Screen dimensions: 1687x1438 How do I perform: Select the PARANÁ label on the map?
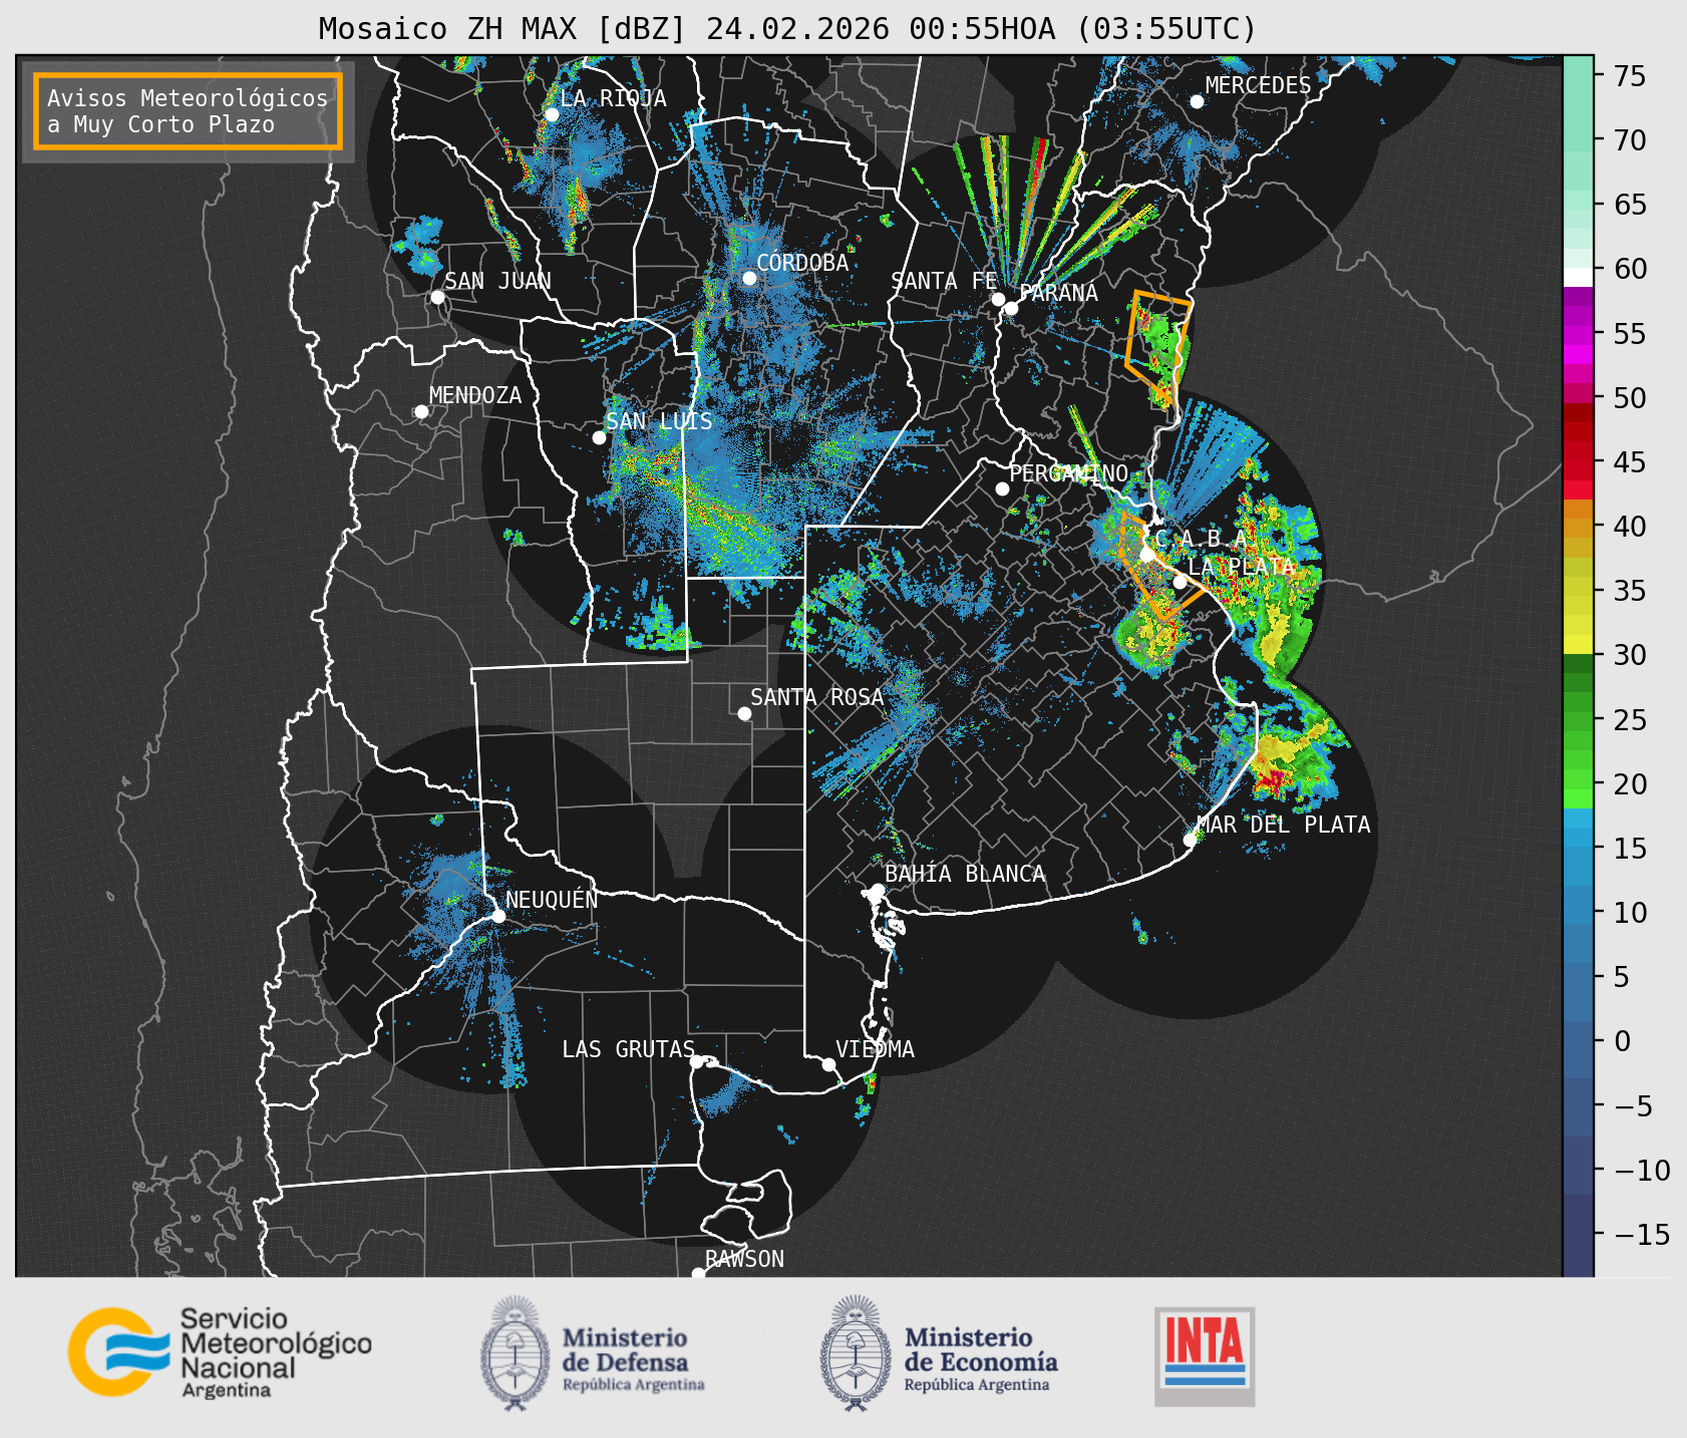[x=1059, y=292]
